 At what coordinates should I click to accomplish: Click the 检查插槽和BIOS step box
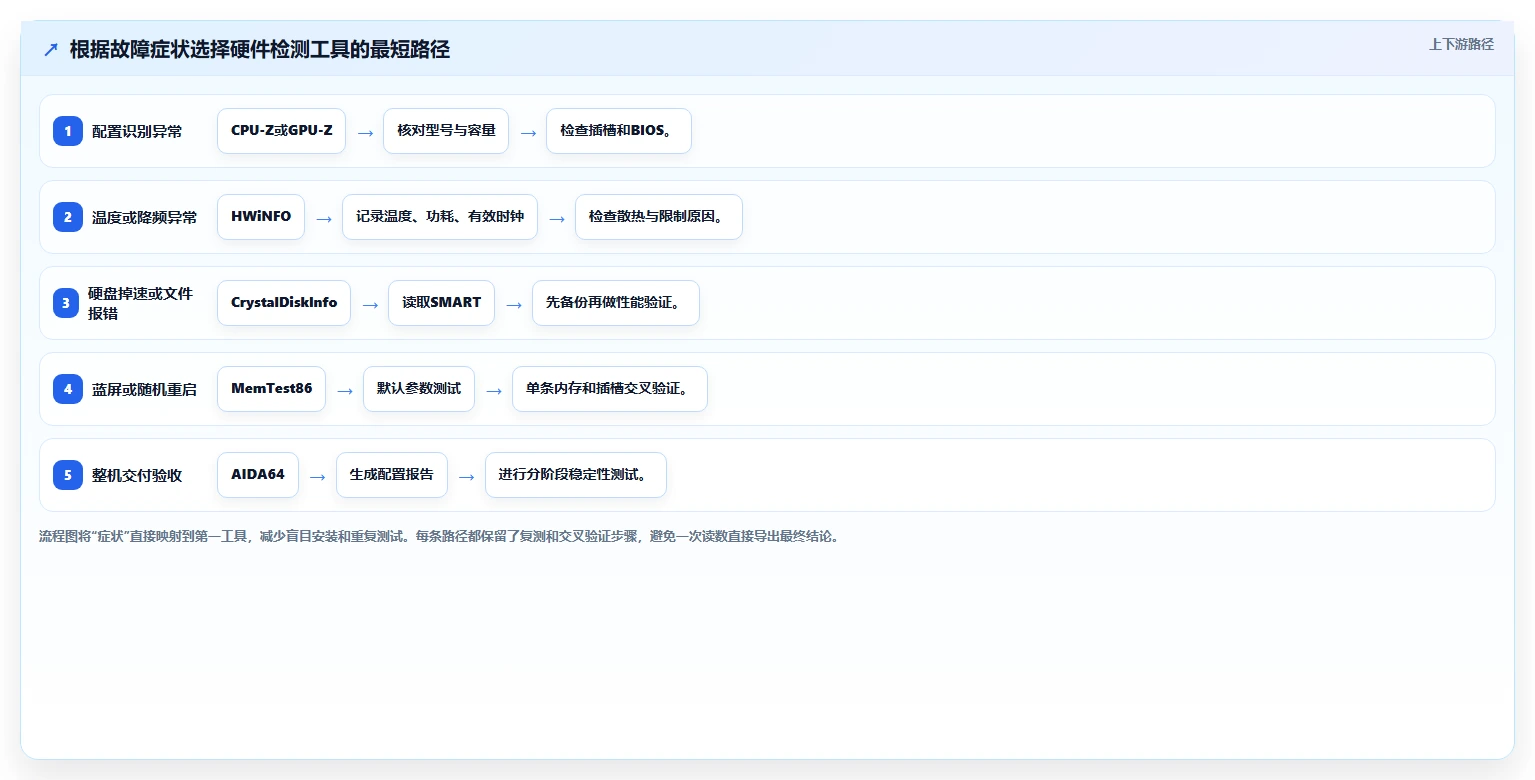click(x=619, y=131)
